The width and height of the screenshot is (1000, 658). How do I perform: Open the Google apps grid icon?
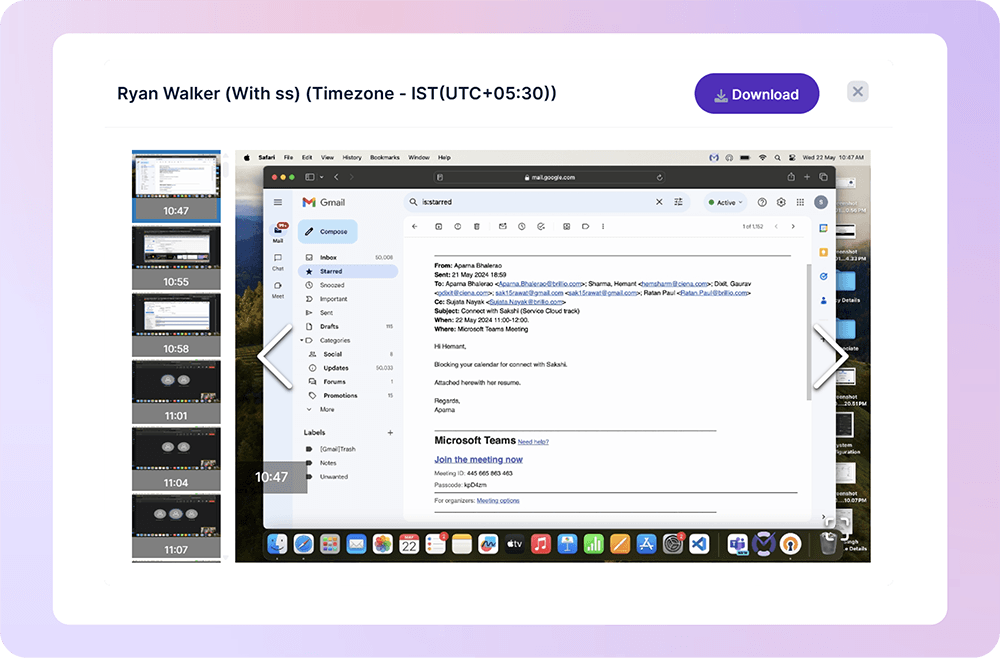coord(800,202)
